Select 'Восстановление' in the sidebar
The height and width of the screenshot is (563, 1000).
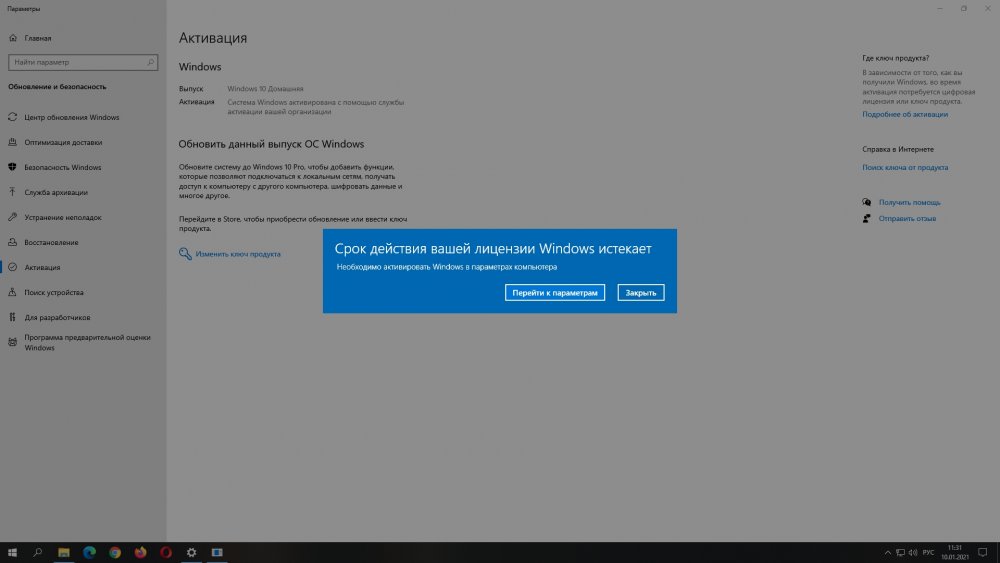[x=50, y=242]
